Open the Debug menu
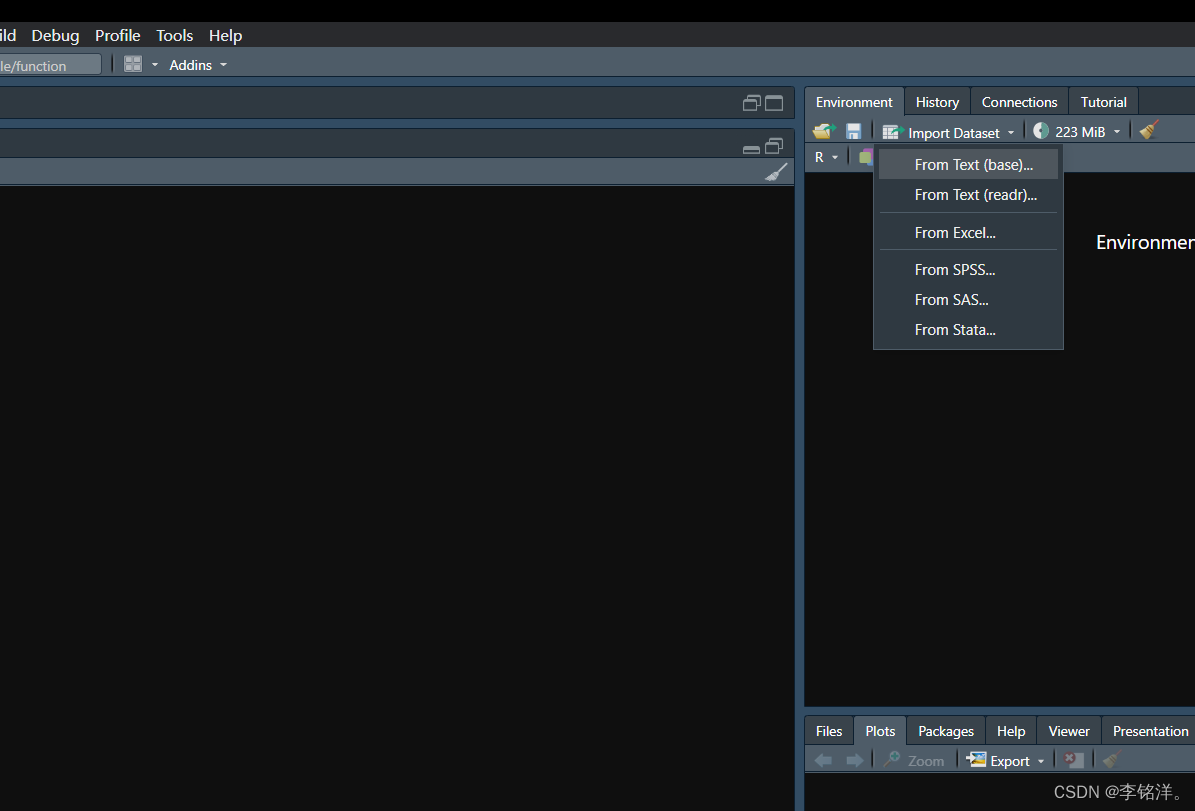The image size is (1195, 811). (x=55, y=36)
